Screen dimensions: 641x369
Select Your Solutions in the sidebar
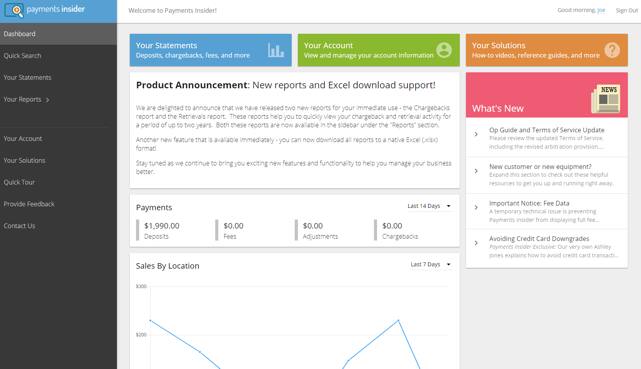[58, 160]
